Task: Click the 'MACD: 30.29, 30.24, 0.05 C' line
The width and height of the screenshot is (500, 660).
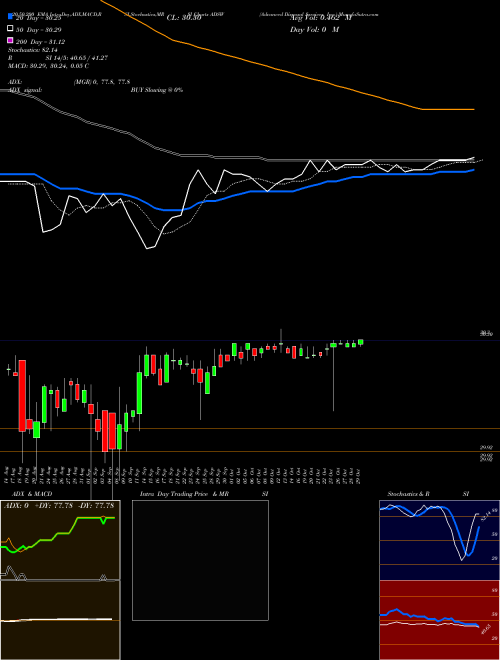Action: (x=48, y=66)
